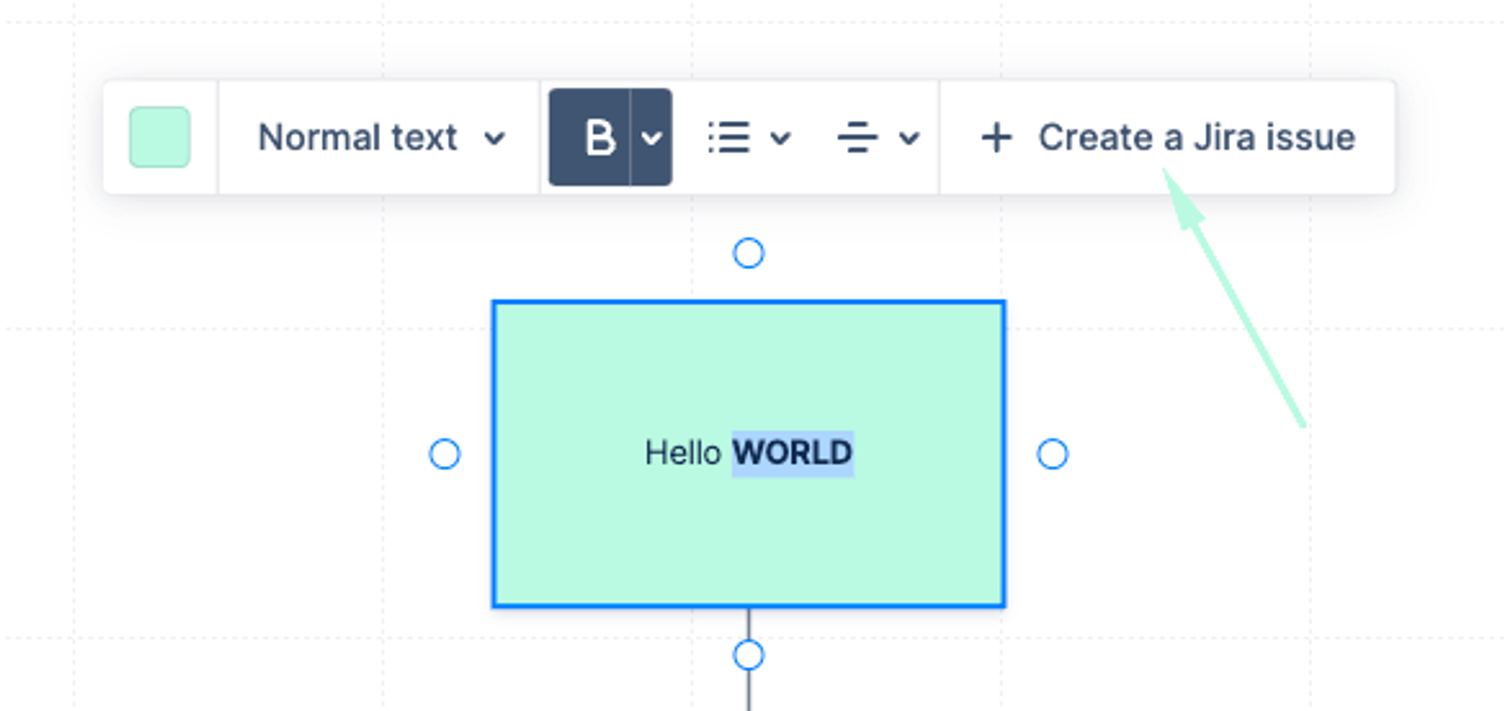Select the bottom connector handle of the shape
1504x711 pixels.
[x=749, y=655]
